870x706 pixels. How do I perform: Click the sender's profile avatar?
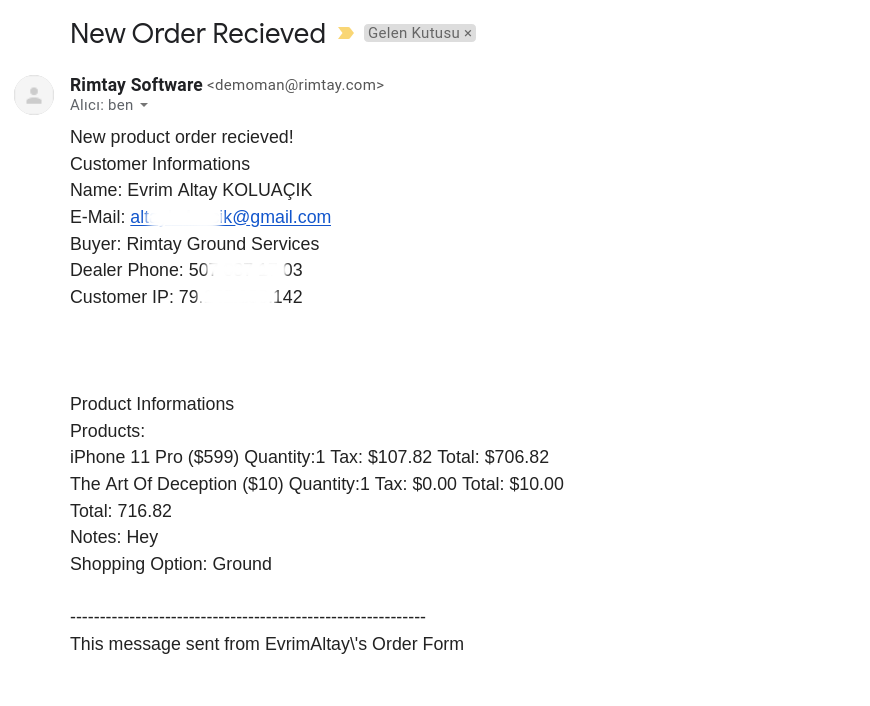coord(34,95)
